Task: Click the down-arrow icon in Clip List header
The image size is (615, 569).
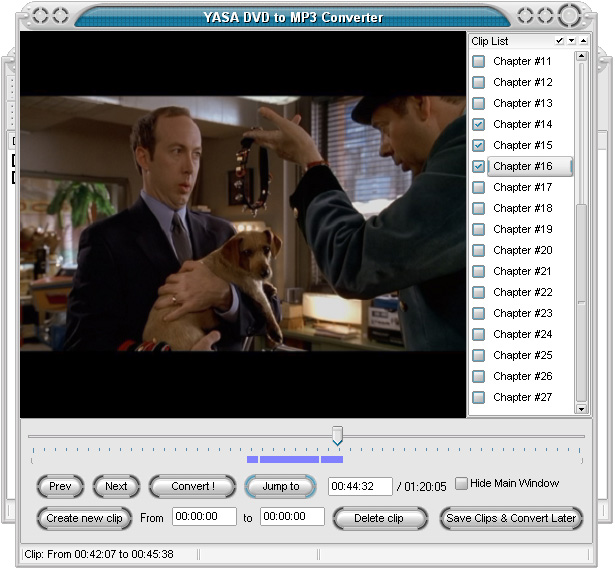Action: point(571,41)
